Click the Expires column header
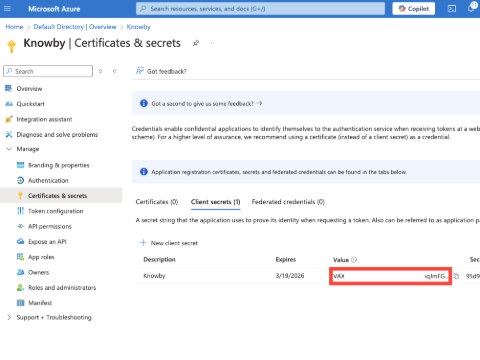480x360 pixels. click(x=286, y=259)
